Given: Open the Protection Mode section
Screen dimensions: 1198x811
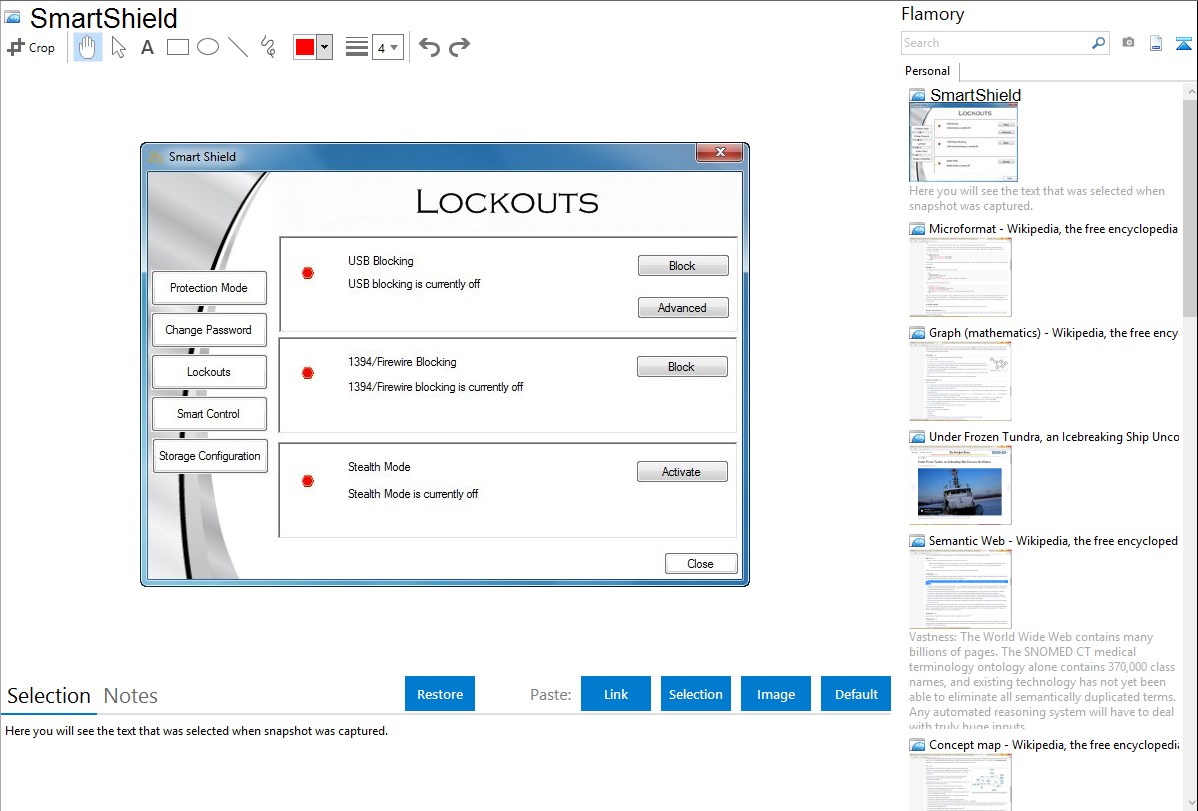Looking at the screenshot, I should [x=209, y=288].
